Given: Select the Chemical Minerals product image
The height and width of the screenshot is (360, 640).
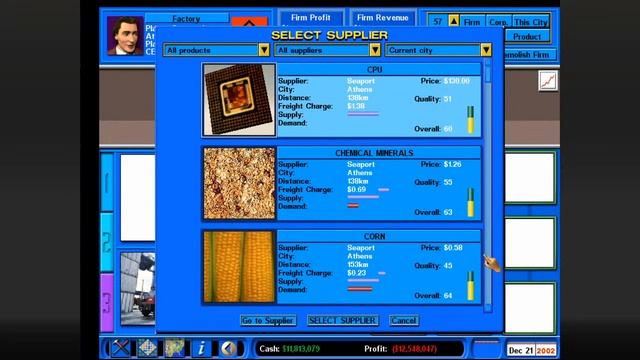Looking at the screenshot, I should tap(240, 183).
